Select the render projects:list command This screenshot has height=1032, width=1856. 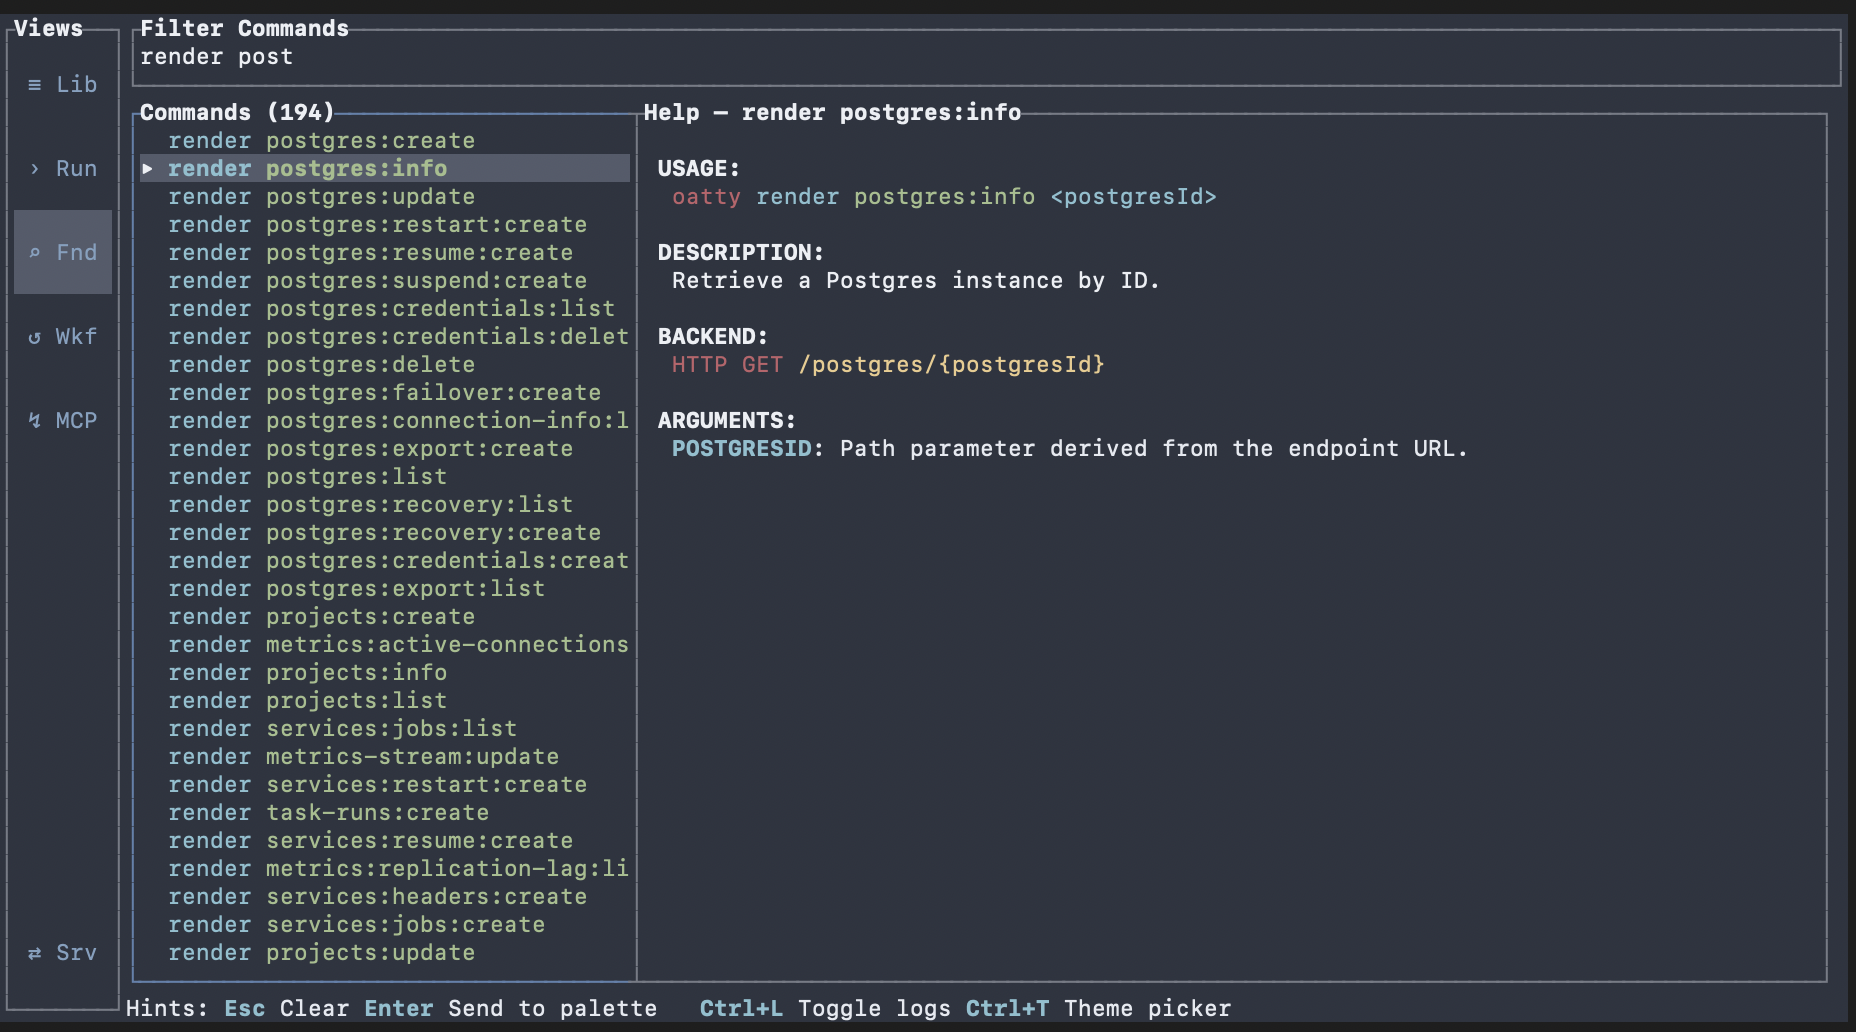(306, 700)
